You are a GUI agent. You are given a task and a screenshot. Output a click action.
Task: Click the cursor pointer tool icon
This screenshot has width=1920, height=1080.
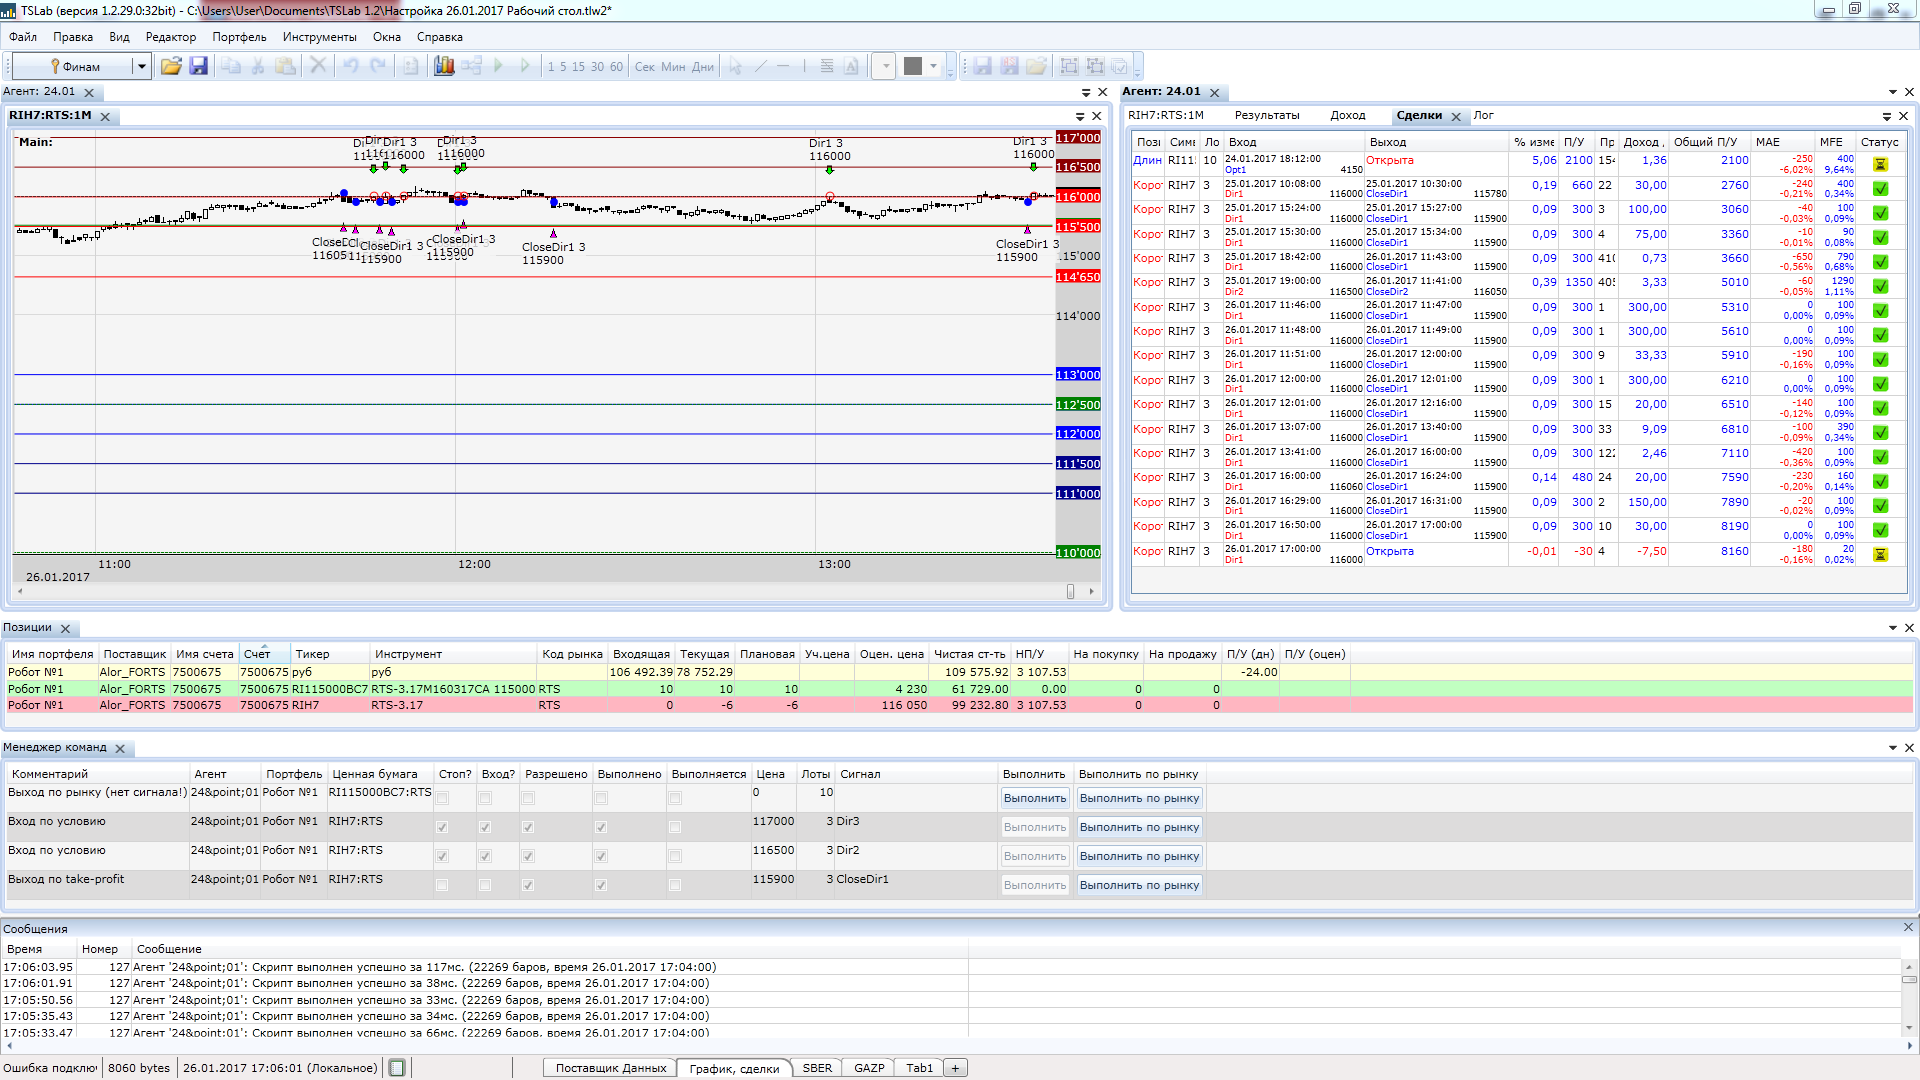(x=736, y=66)
